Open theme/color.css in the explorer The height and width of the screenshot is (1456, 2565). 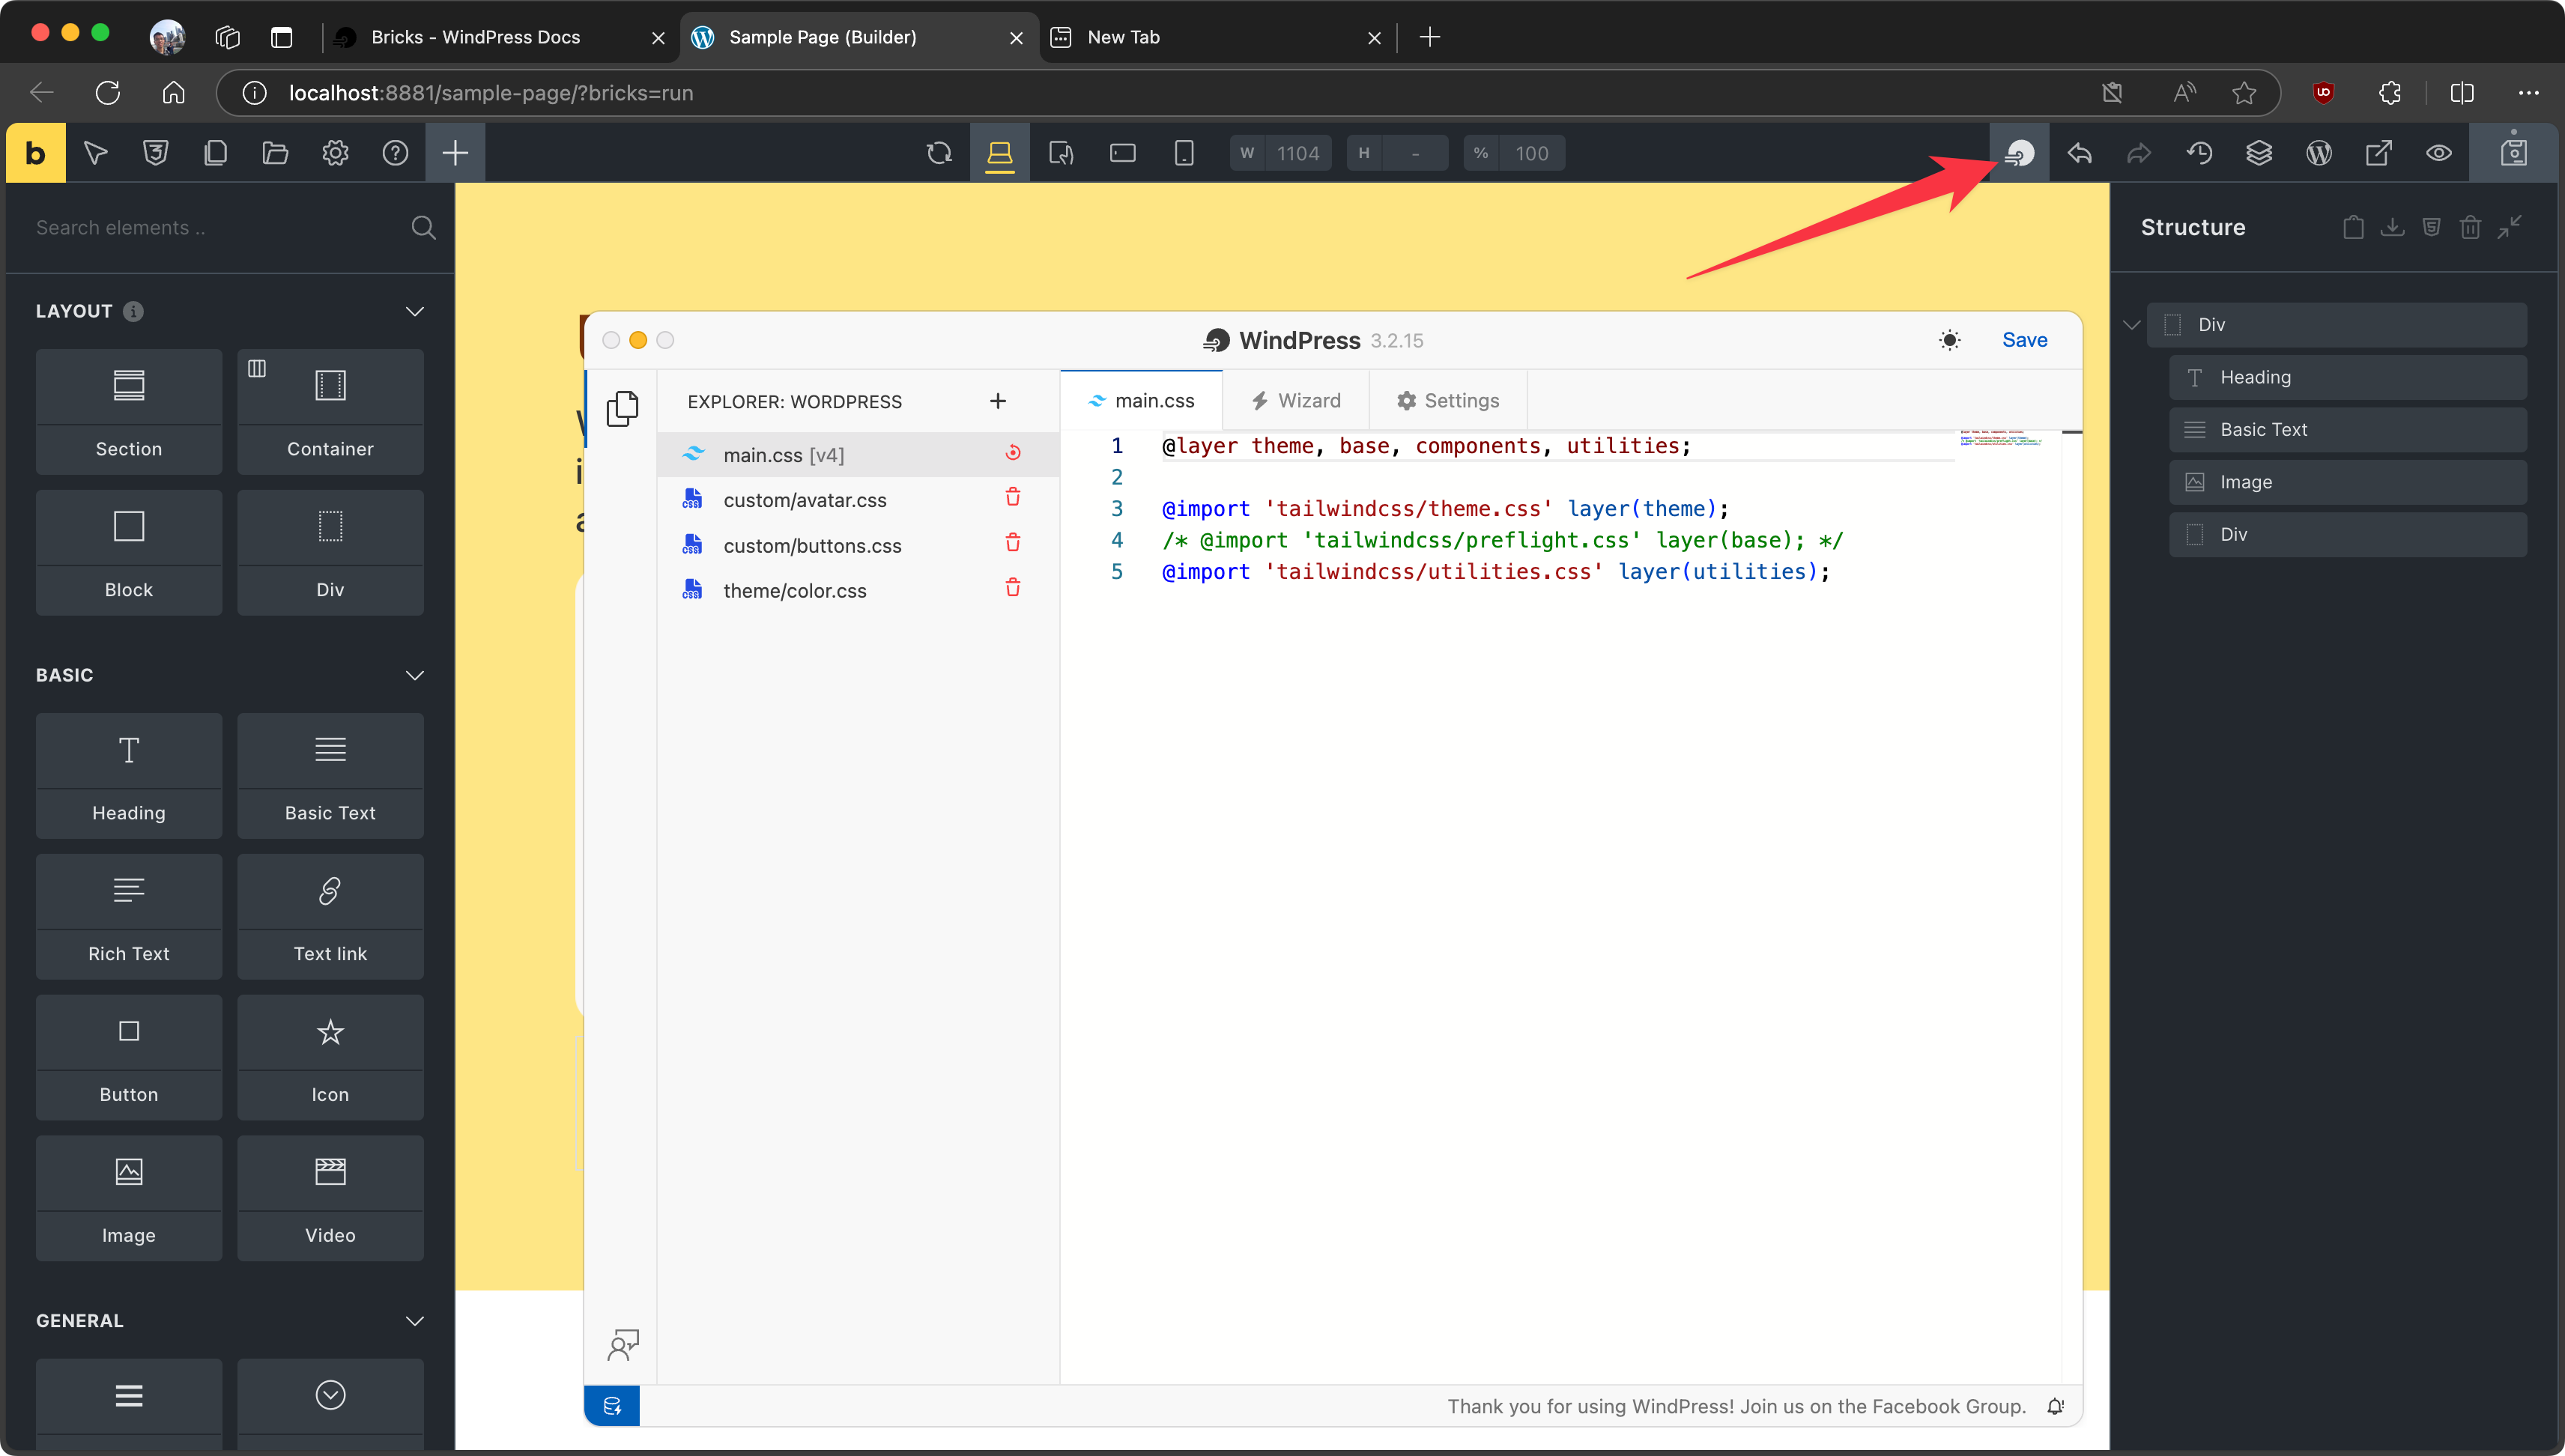pyautogui.click(x=794, y=591)
